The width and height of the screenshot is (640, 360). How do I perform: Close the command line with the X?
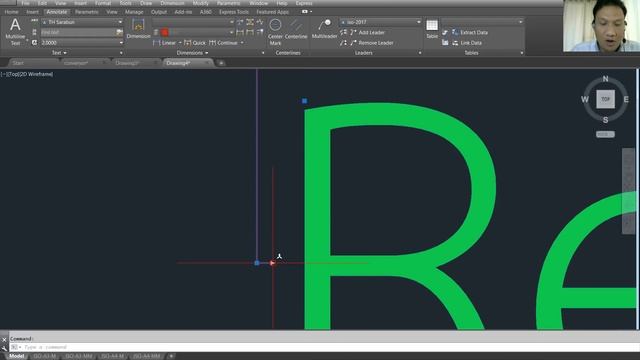[4, 340]
